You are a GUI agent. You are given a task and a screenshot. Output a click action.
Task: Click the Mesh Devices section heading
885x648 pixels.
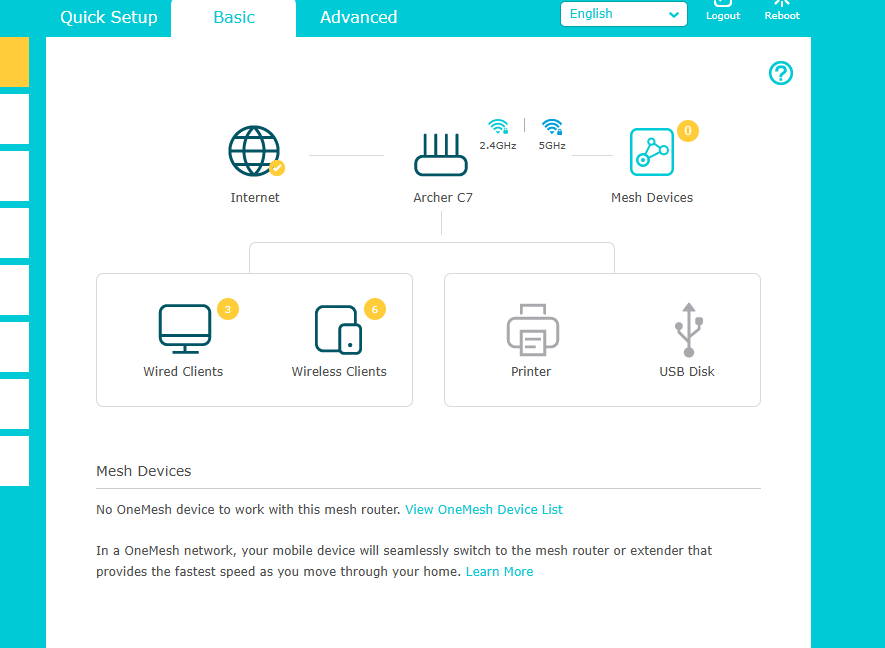click(x=144, y=471)
